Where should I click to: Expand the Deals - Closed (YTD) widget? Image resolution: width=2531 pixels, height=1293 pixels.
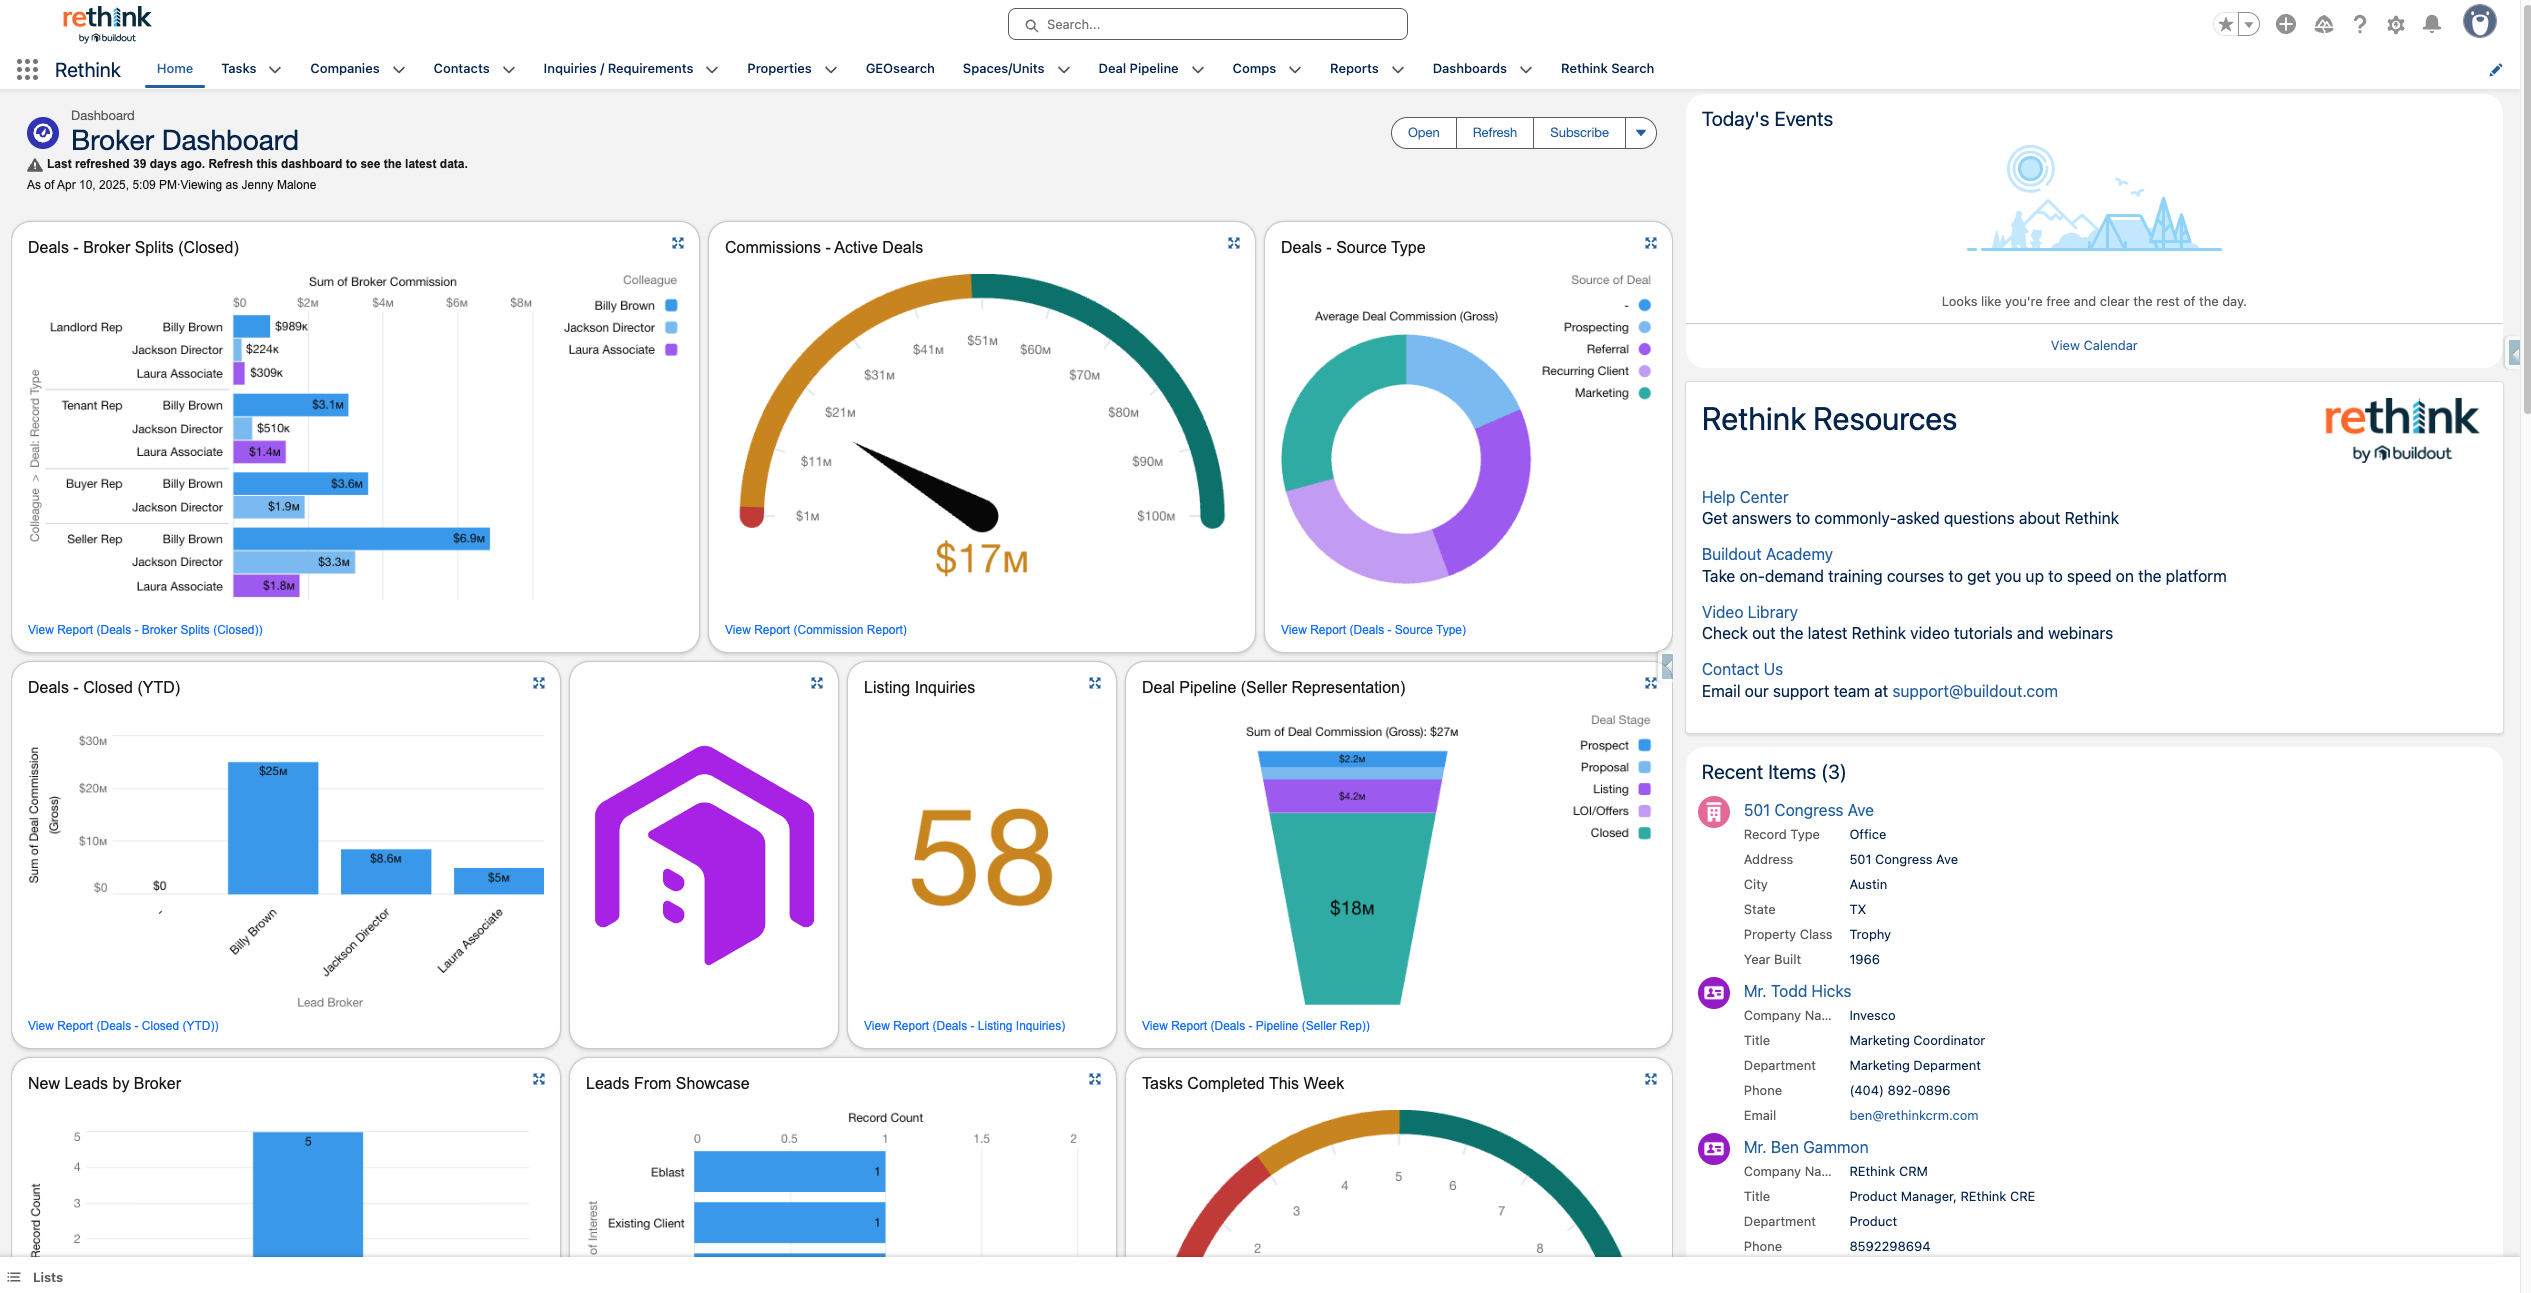[x=539, y=683]
